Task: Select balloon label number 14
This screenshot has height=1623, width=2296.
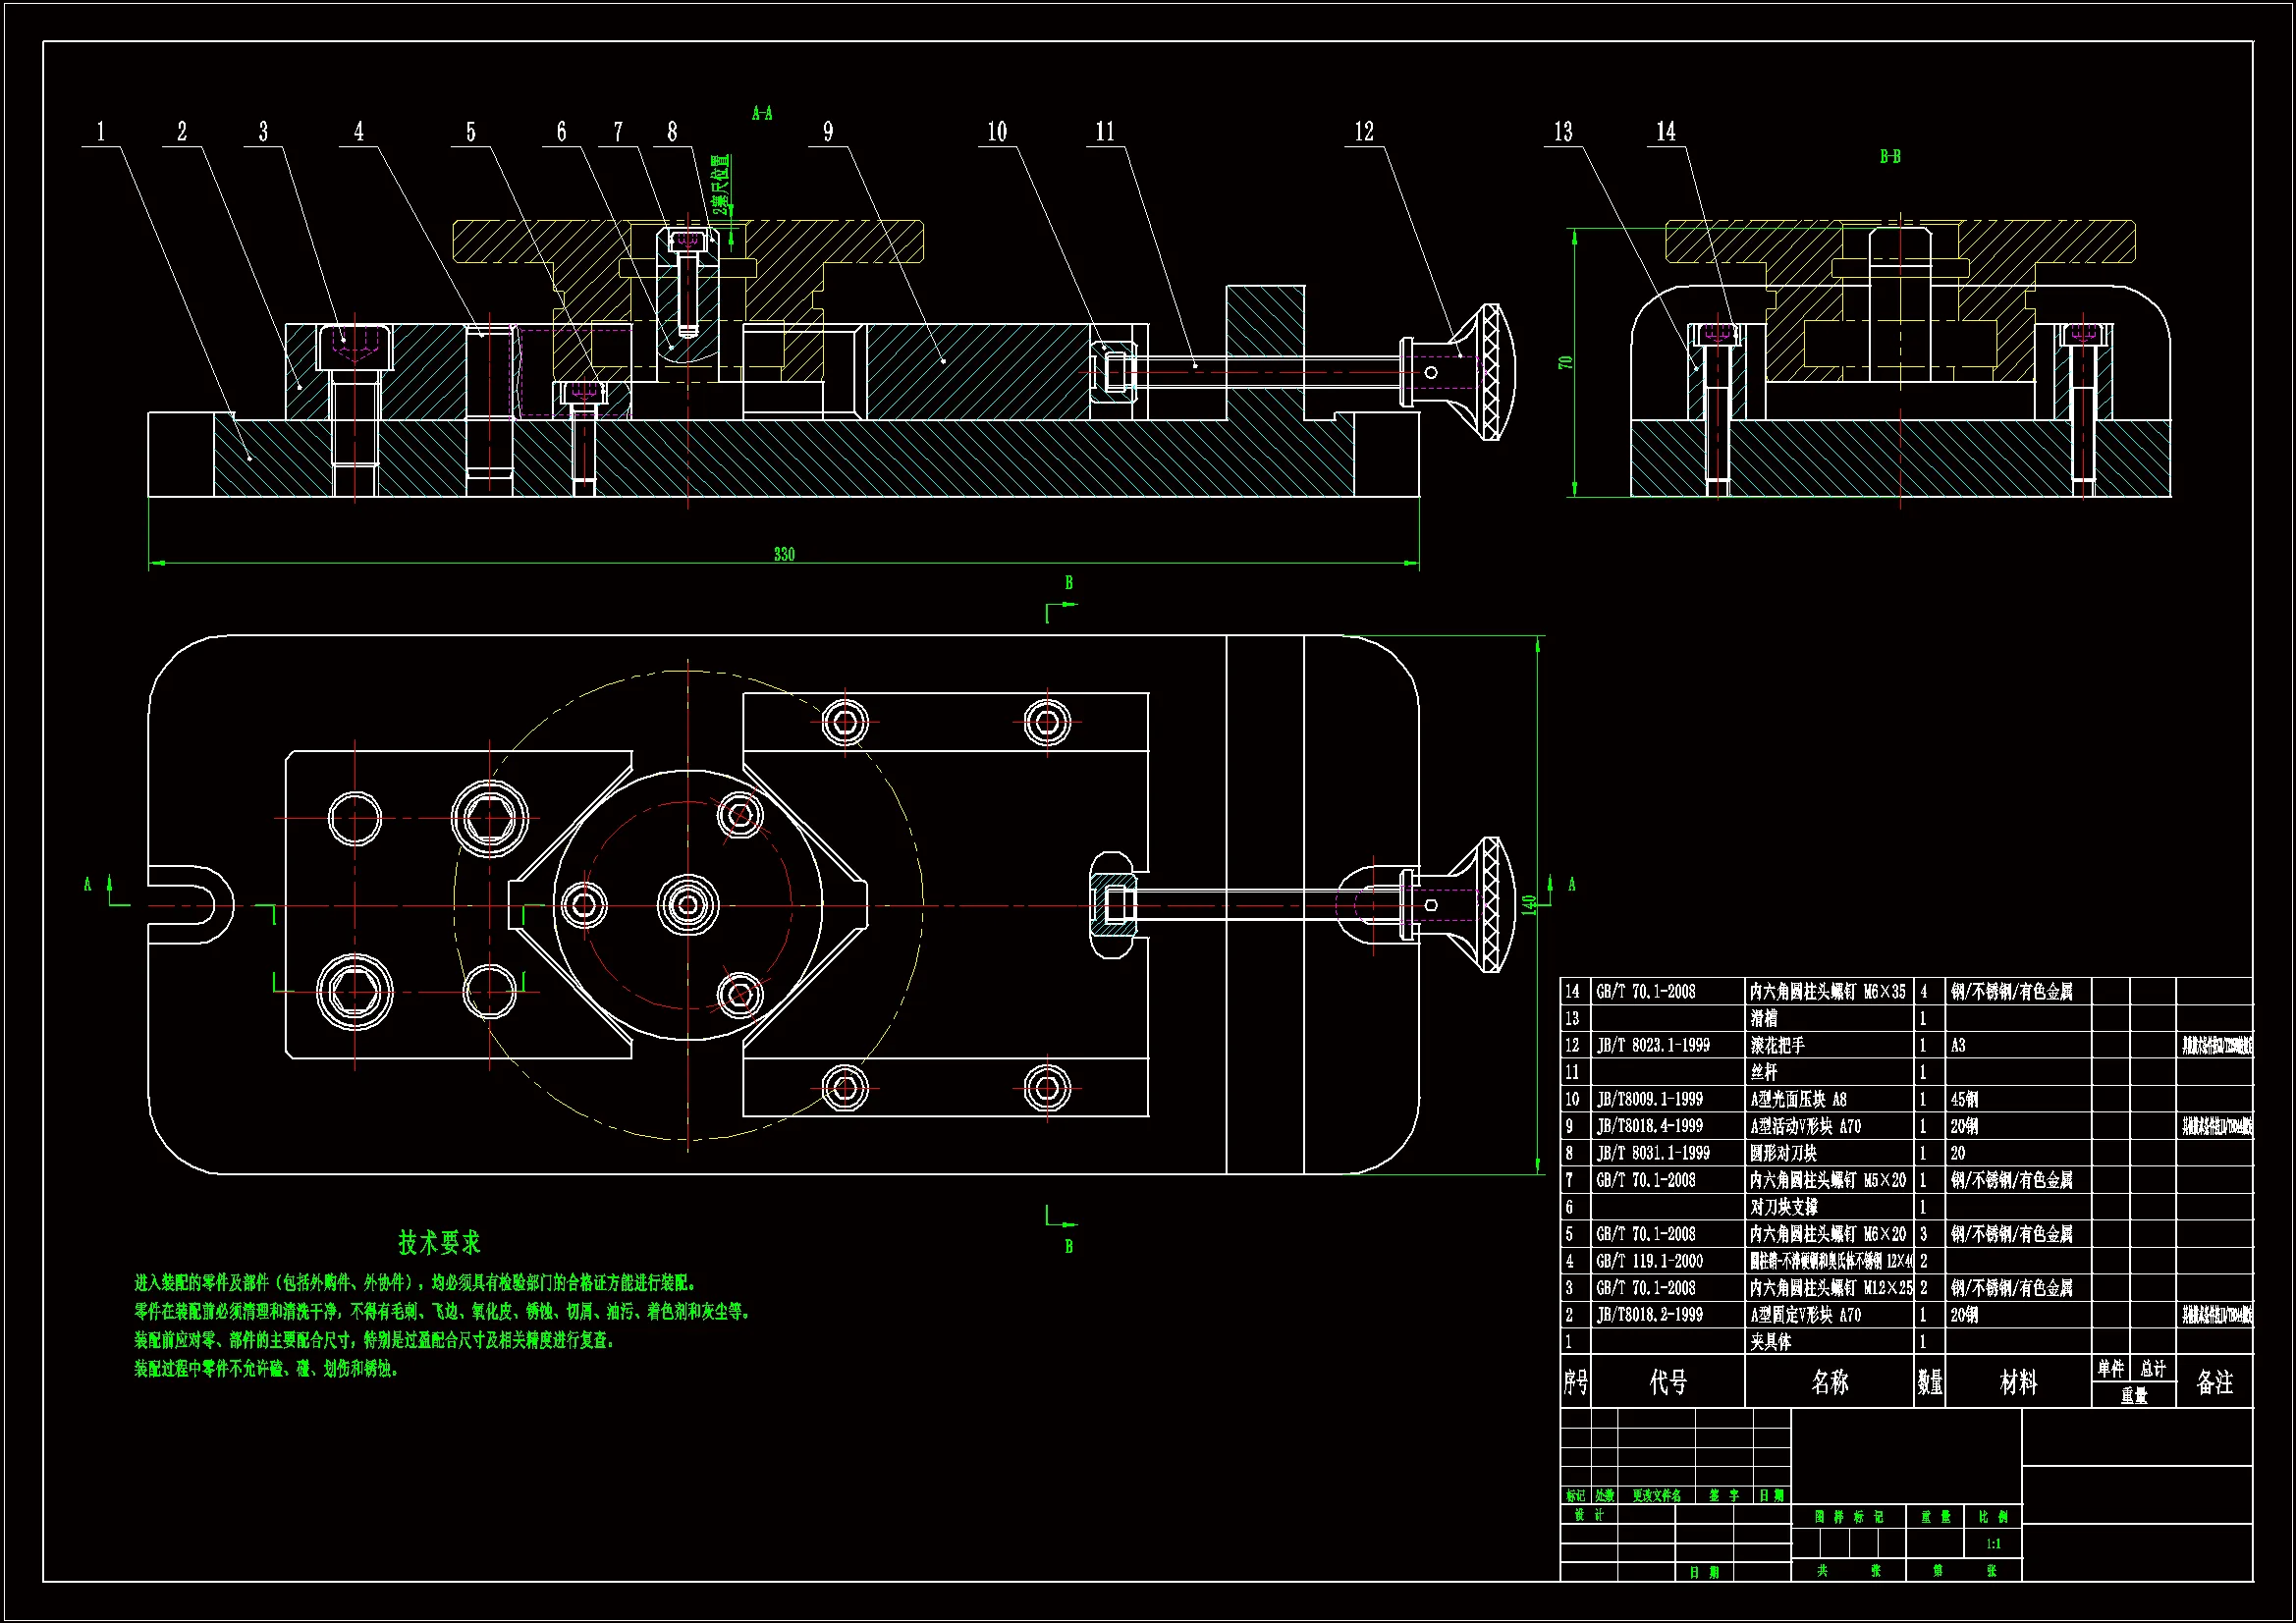Action: pyautogui.click(x=1666, y=132)
